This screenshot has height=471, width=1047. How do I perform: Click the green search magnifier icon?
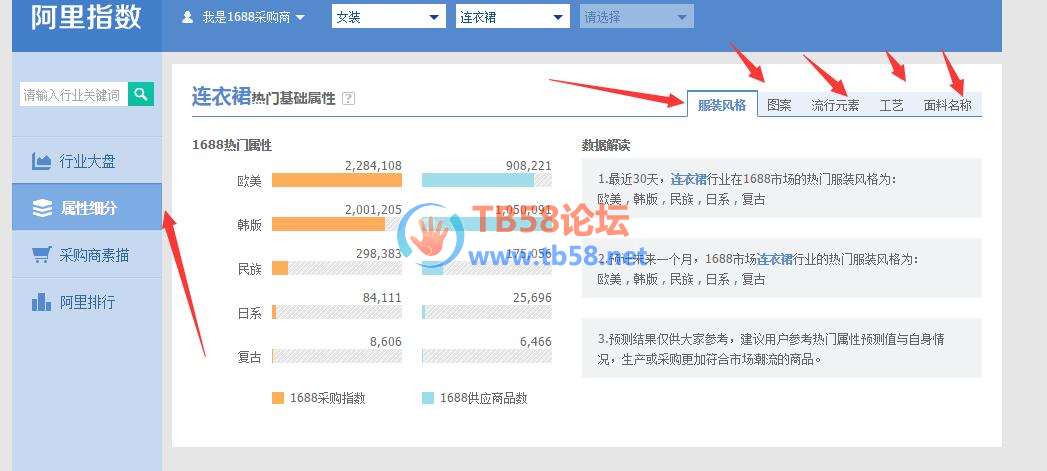click(x=141, y=94)
